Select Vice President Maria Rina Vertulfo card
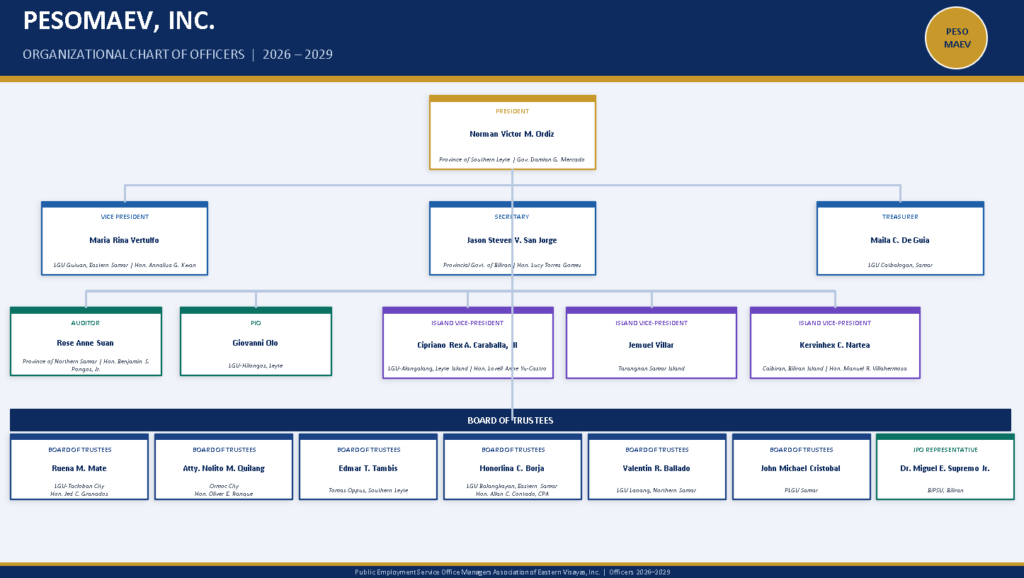 (124, 239)
